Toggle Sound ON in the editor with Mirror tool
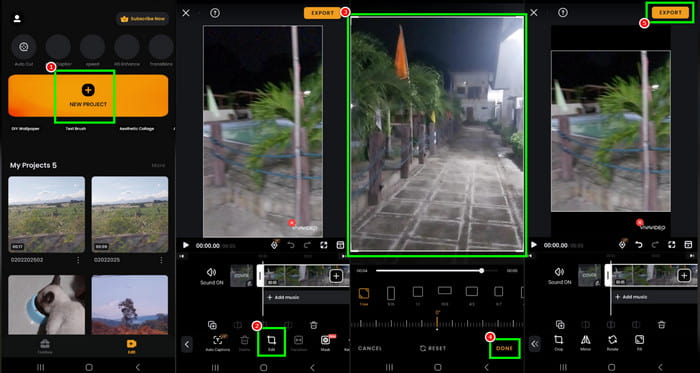Viewport: 700px width, 373px height. tap(559, 275)
